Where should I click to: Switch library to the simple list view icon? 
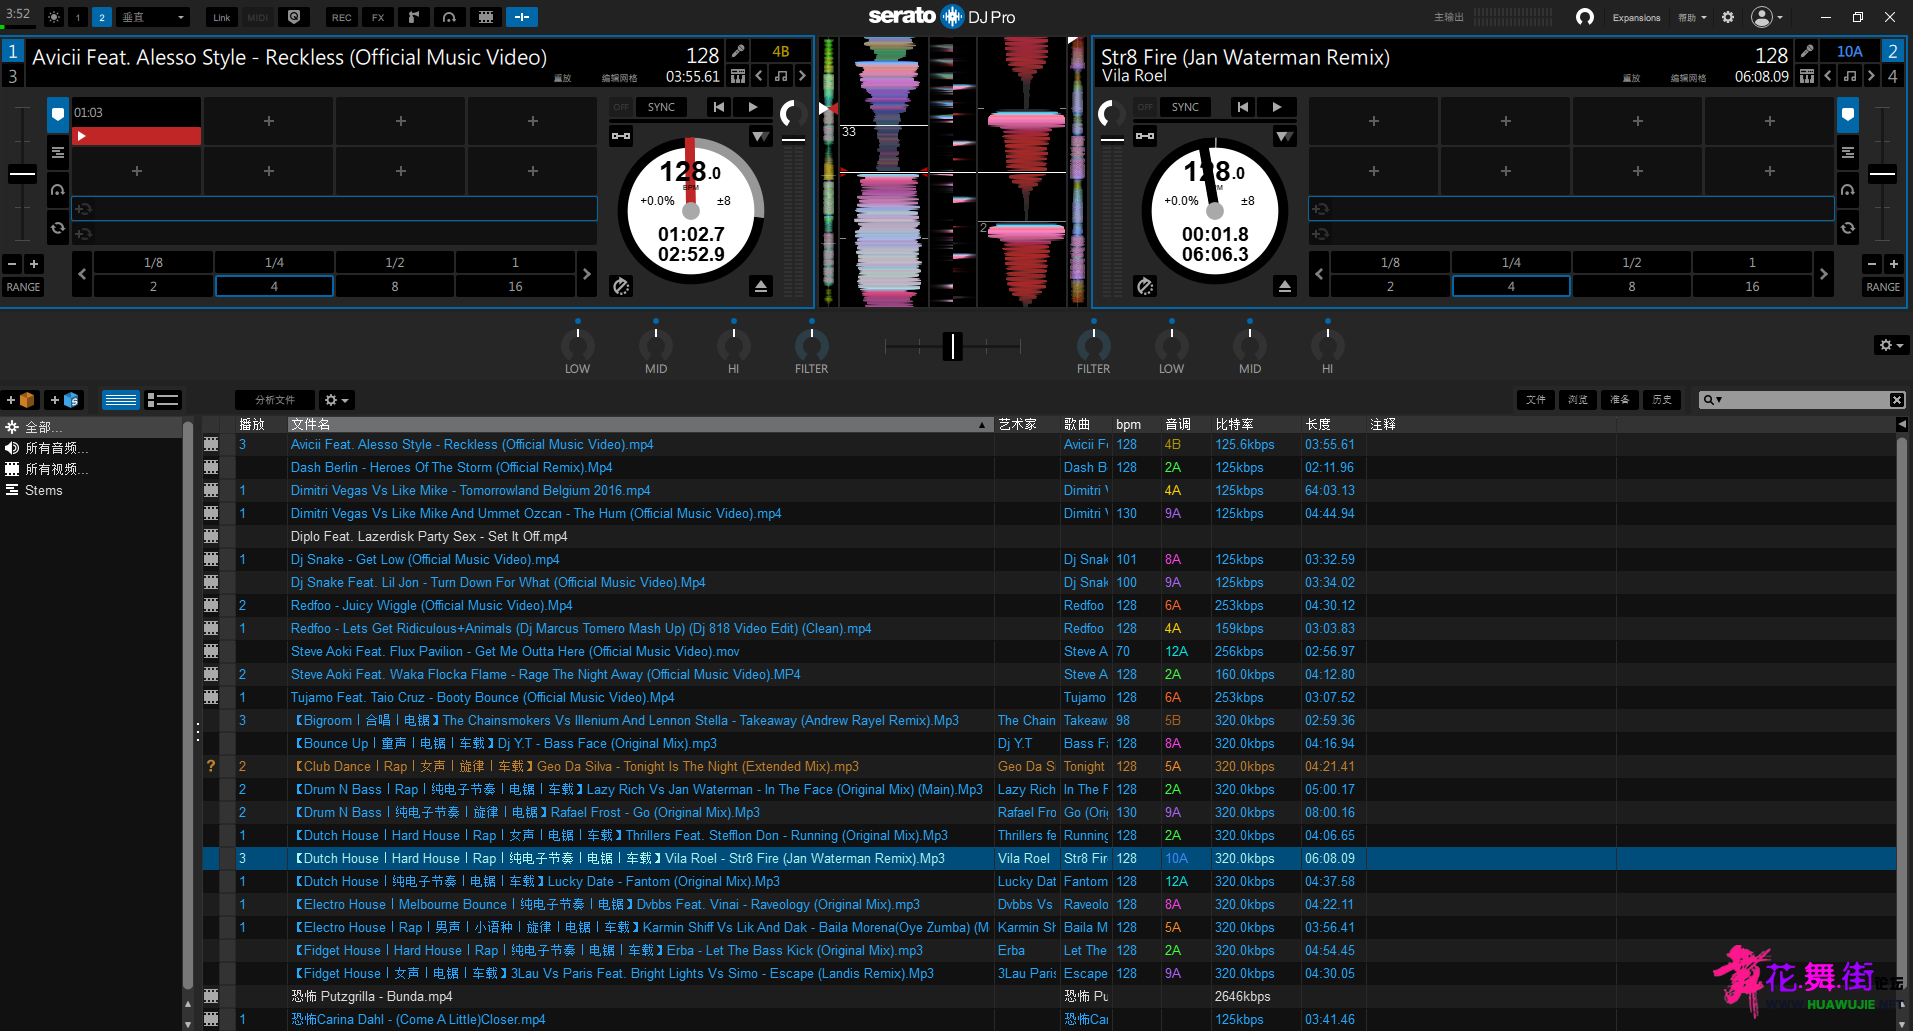coord(121,400)
